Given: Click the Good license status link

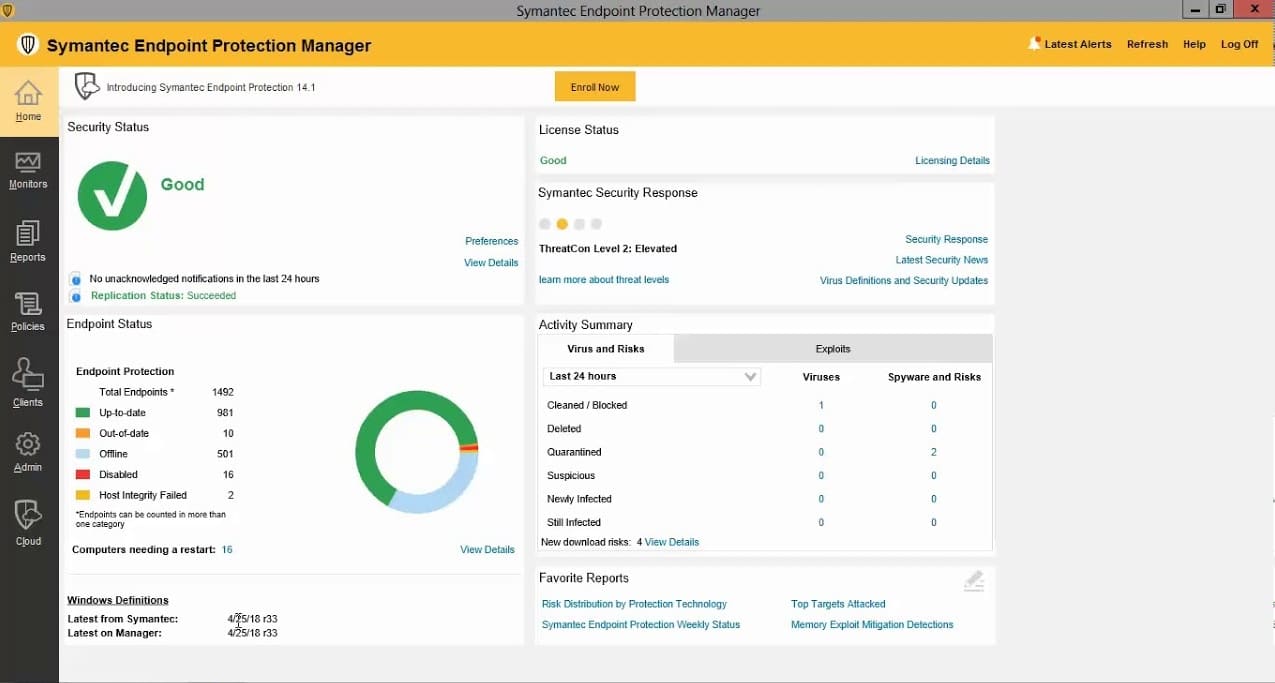Looking at the screenshot, I should [553, 160].
